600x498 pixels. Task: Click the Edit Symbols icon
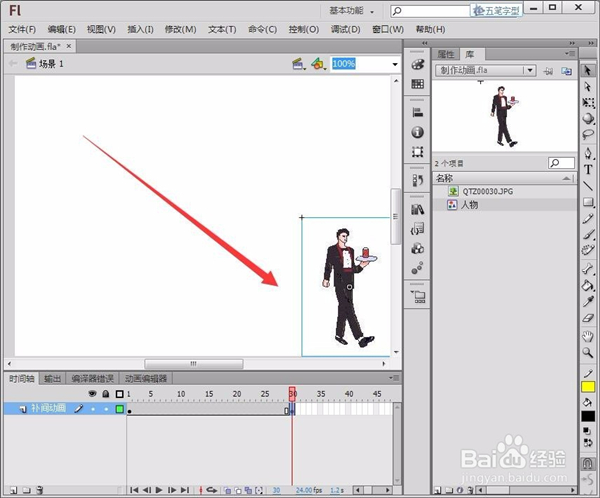pyautogui.click(x=318, y=64)
